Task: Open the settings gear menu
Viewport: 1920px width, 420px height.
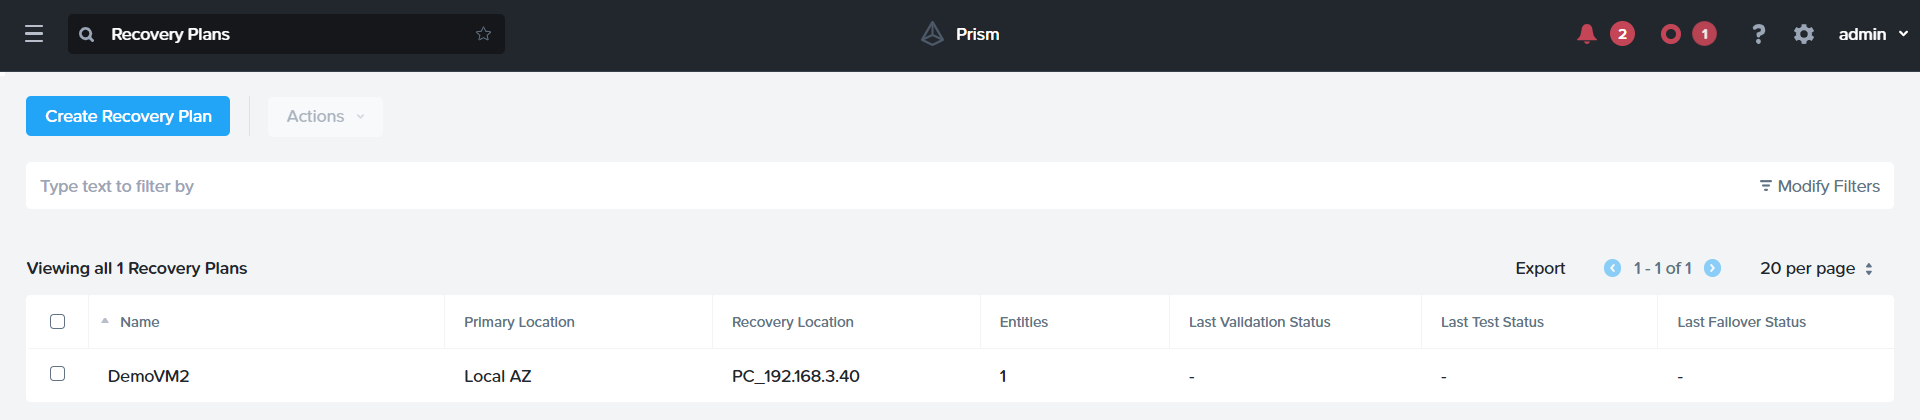Action: pyautogui.click(x=1803, y=34)
